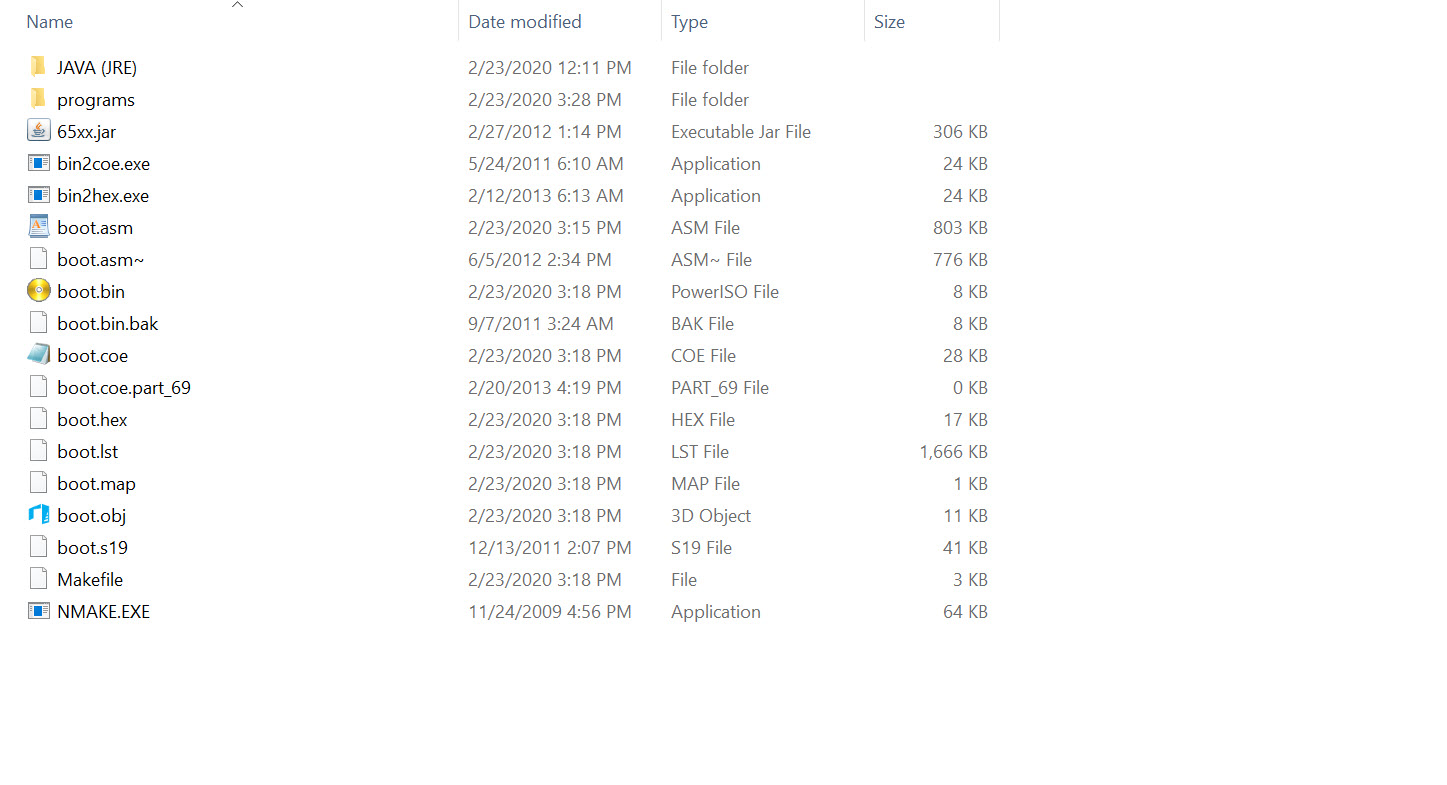The height and width of the screenshot is (785, 1447).
Task: Select the boot.hex file name
Action: [x=92, y=419]
